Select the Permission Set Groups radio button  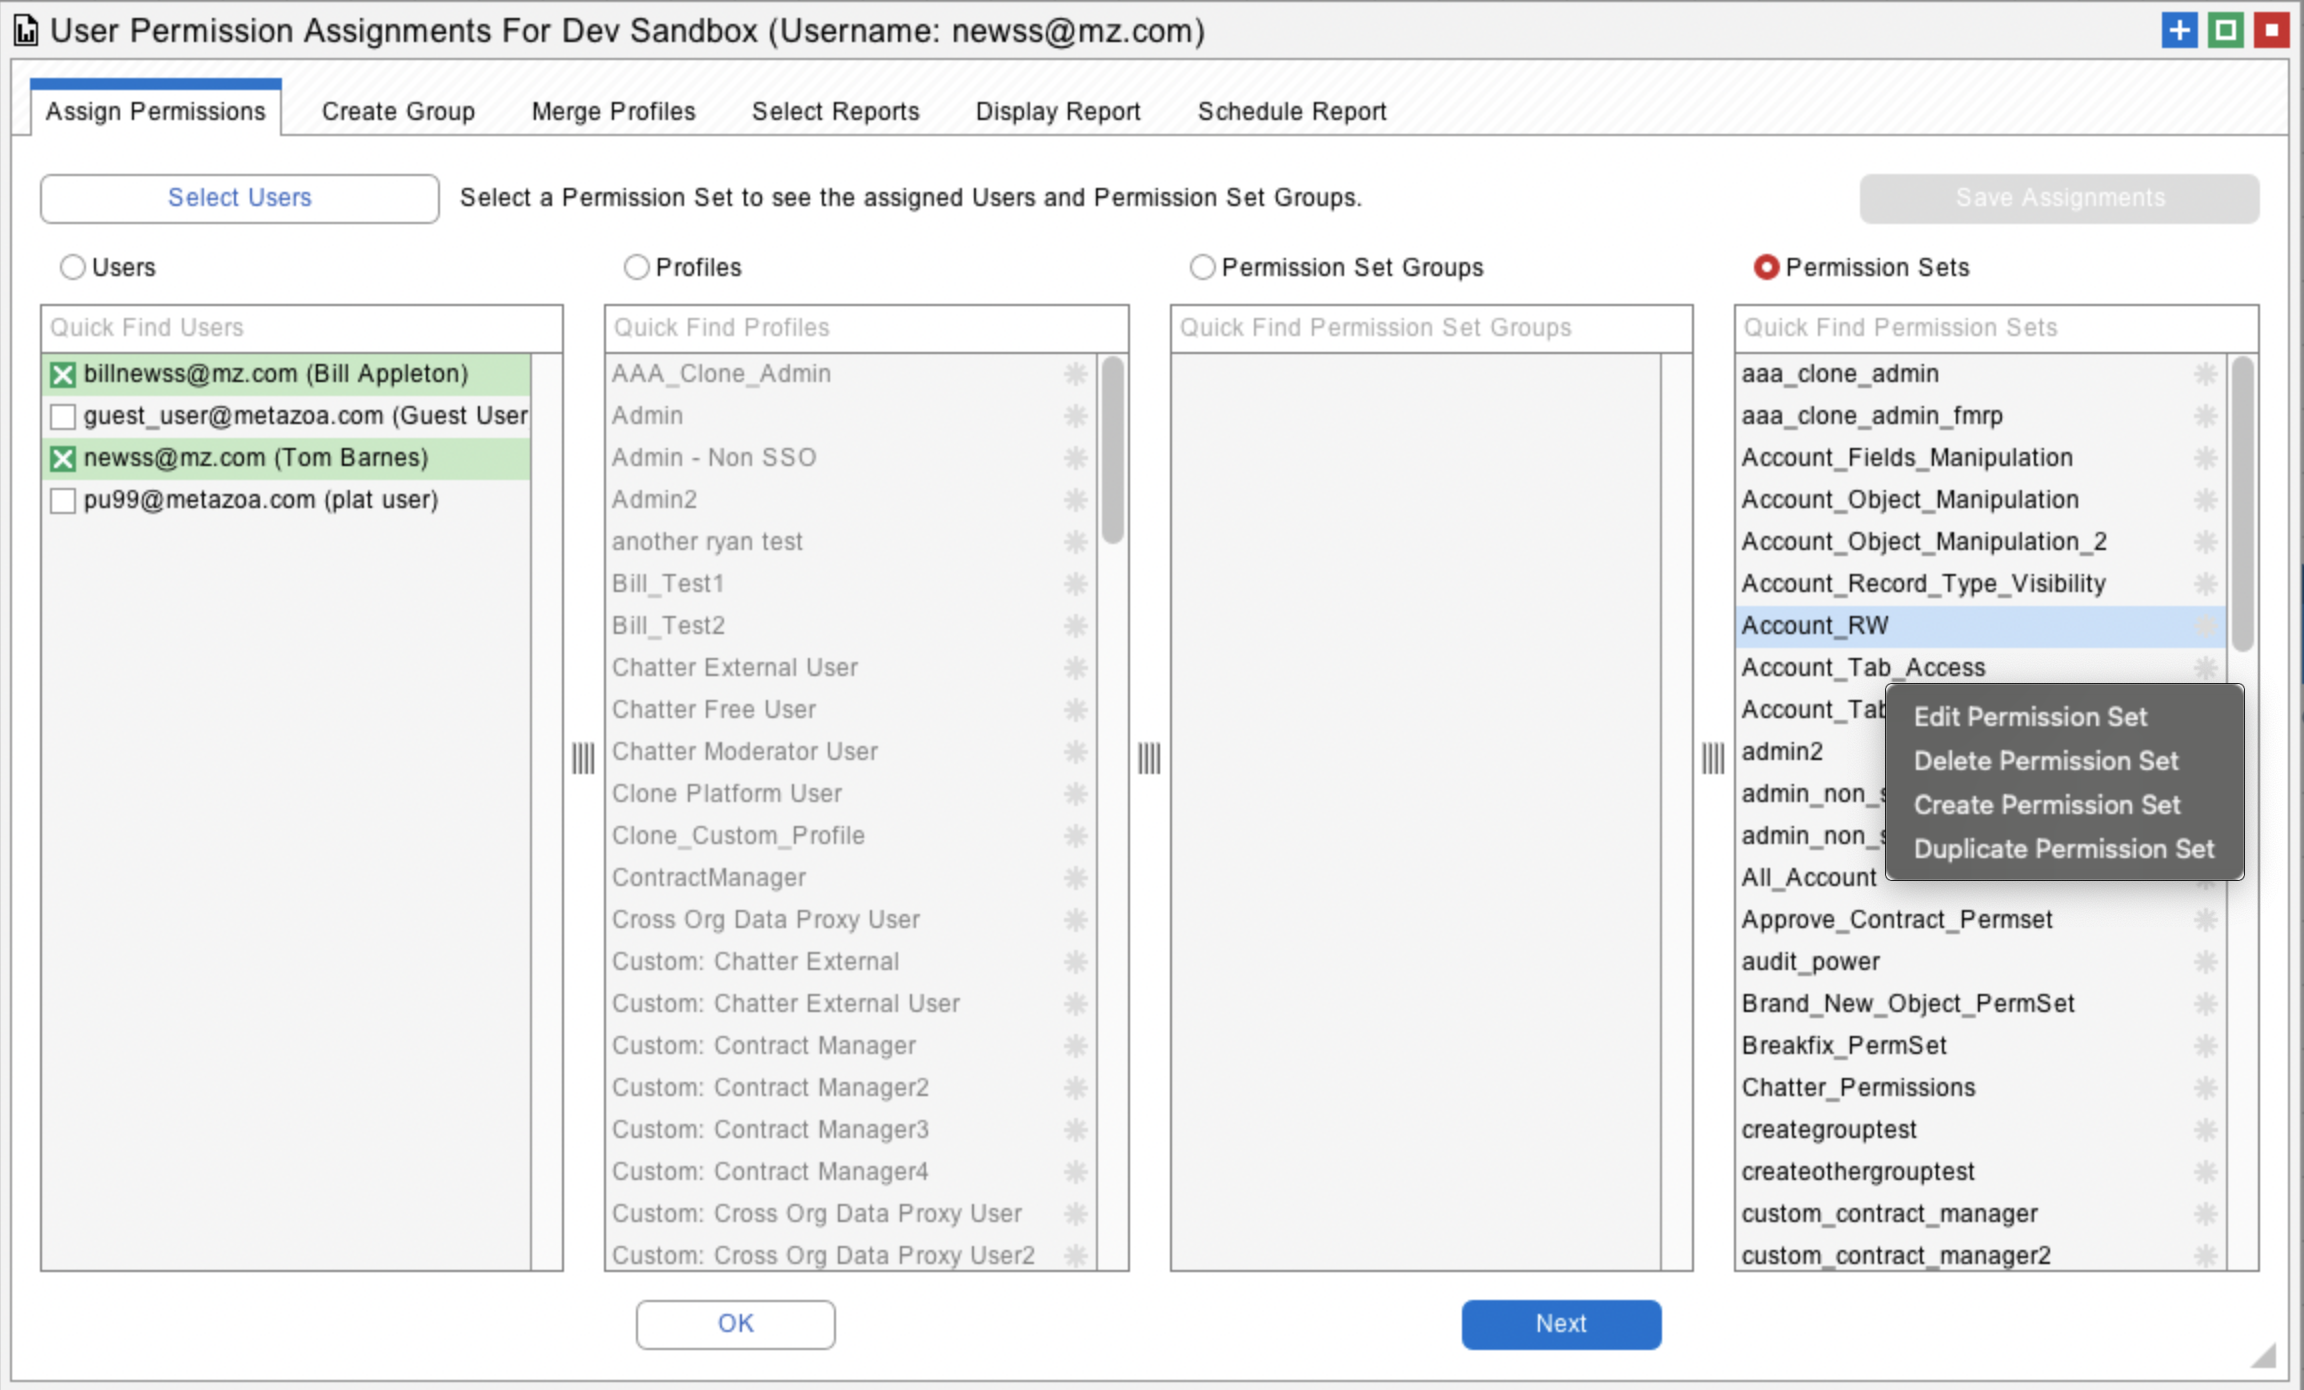tap(1202, 268)
